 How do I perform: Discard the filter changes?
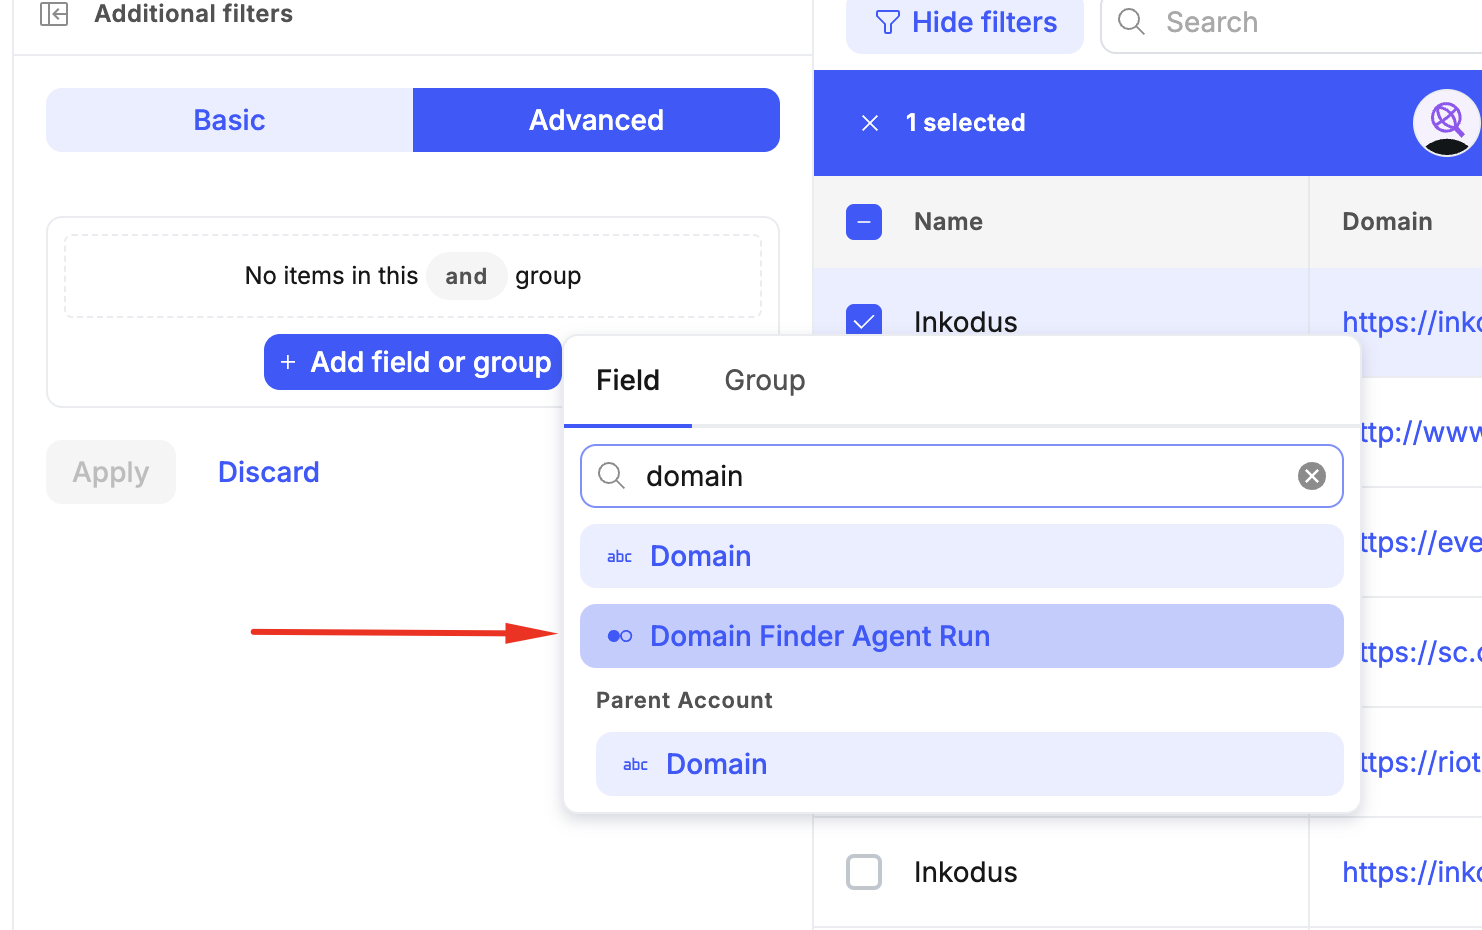(x=268, y=472)
